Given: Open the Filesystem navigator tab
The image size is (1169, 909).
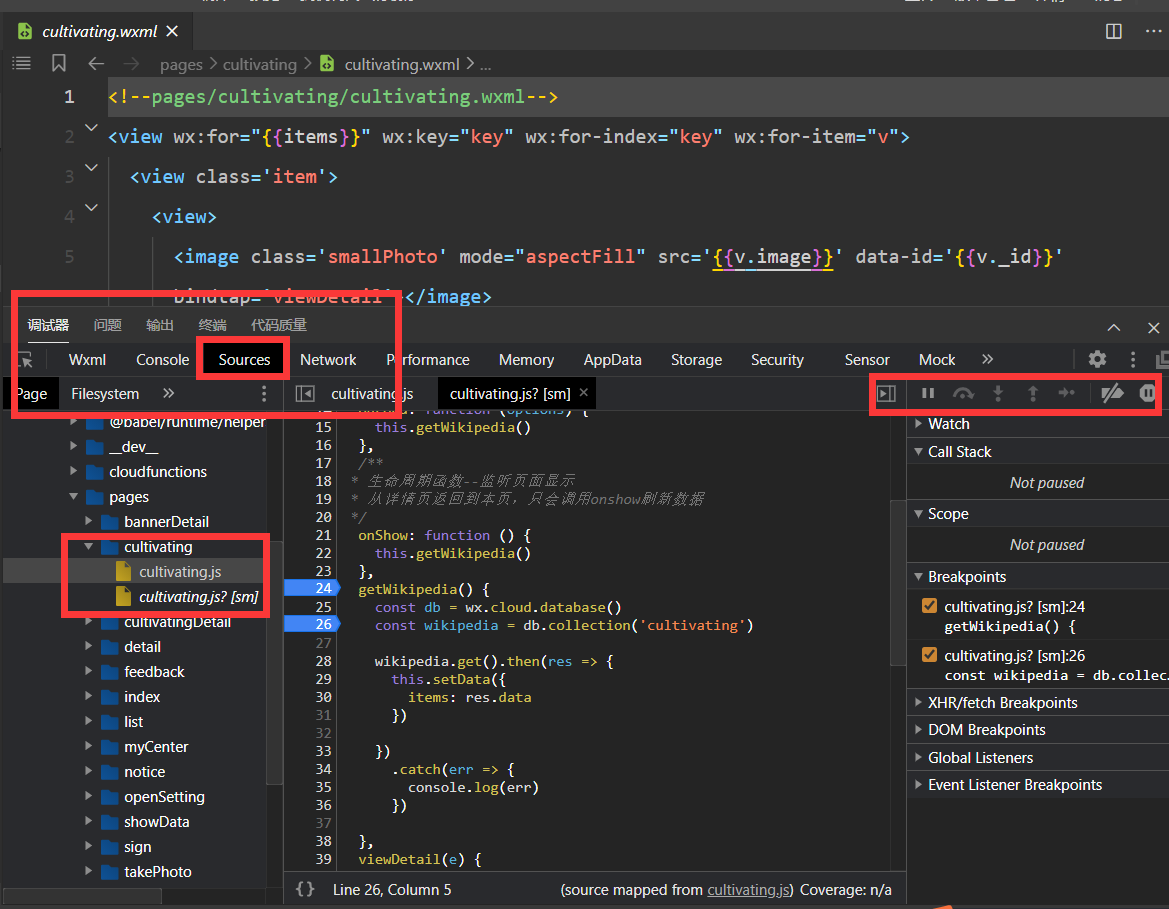Looking at the screenshot, I should click(x=105, y=394).
